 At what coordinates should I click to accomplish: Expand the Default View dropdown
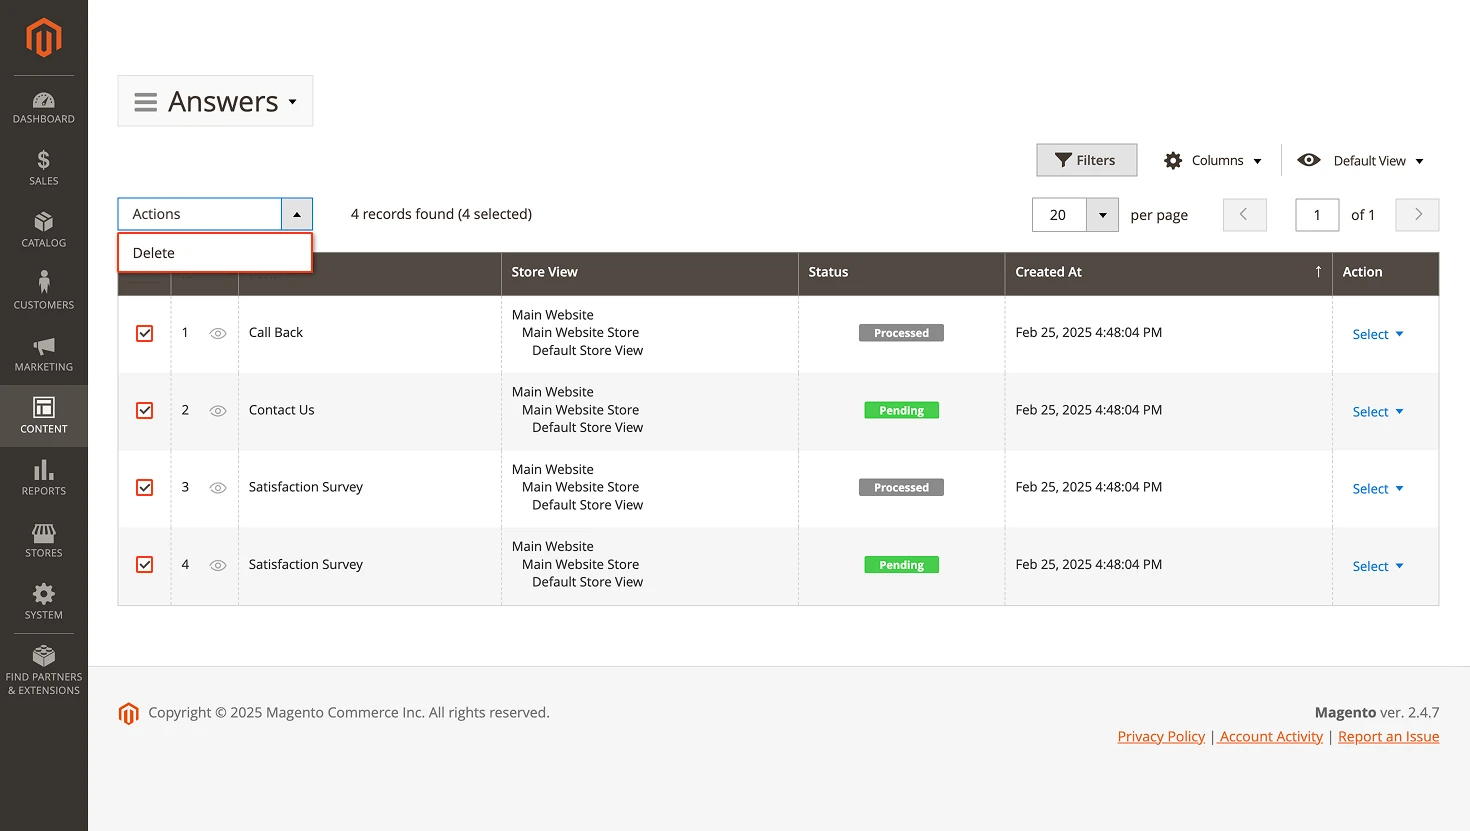tap(1376, 160)
